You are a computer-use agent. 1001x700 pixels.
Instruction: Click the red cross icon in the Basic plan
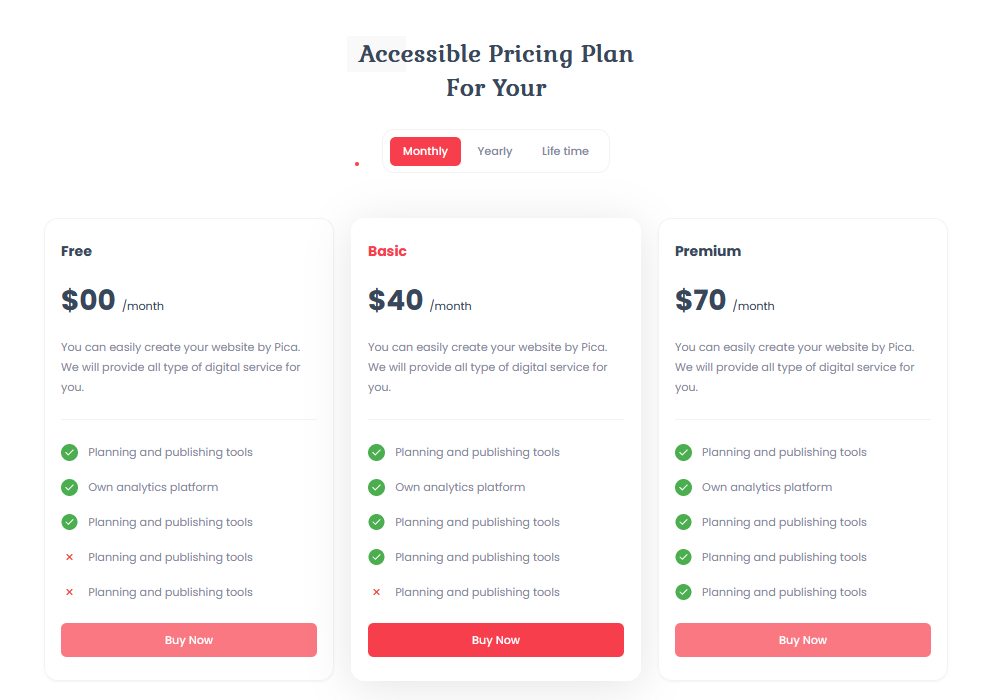376,592
